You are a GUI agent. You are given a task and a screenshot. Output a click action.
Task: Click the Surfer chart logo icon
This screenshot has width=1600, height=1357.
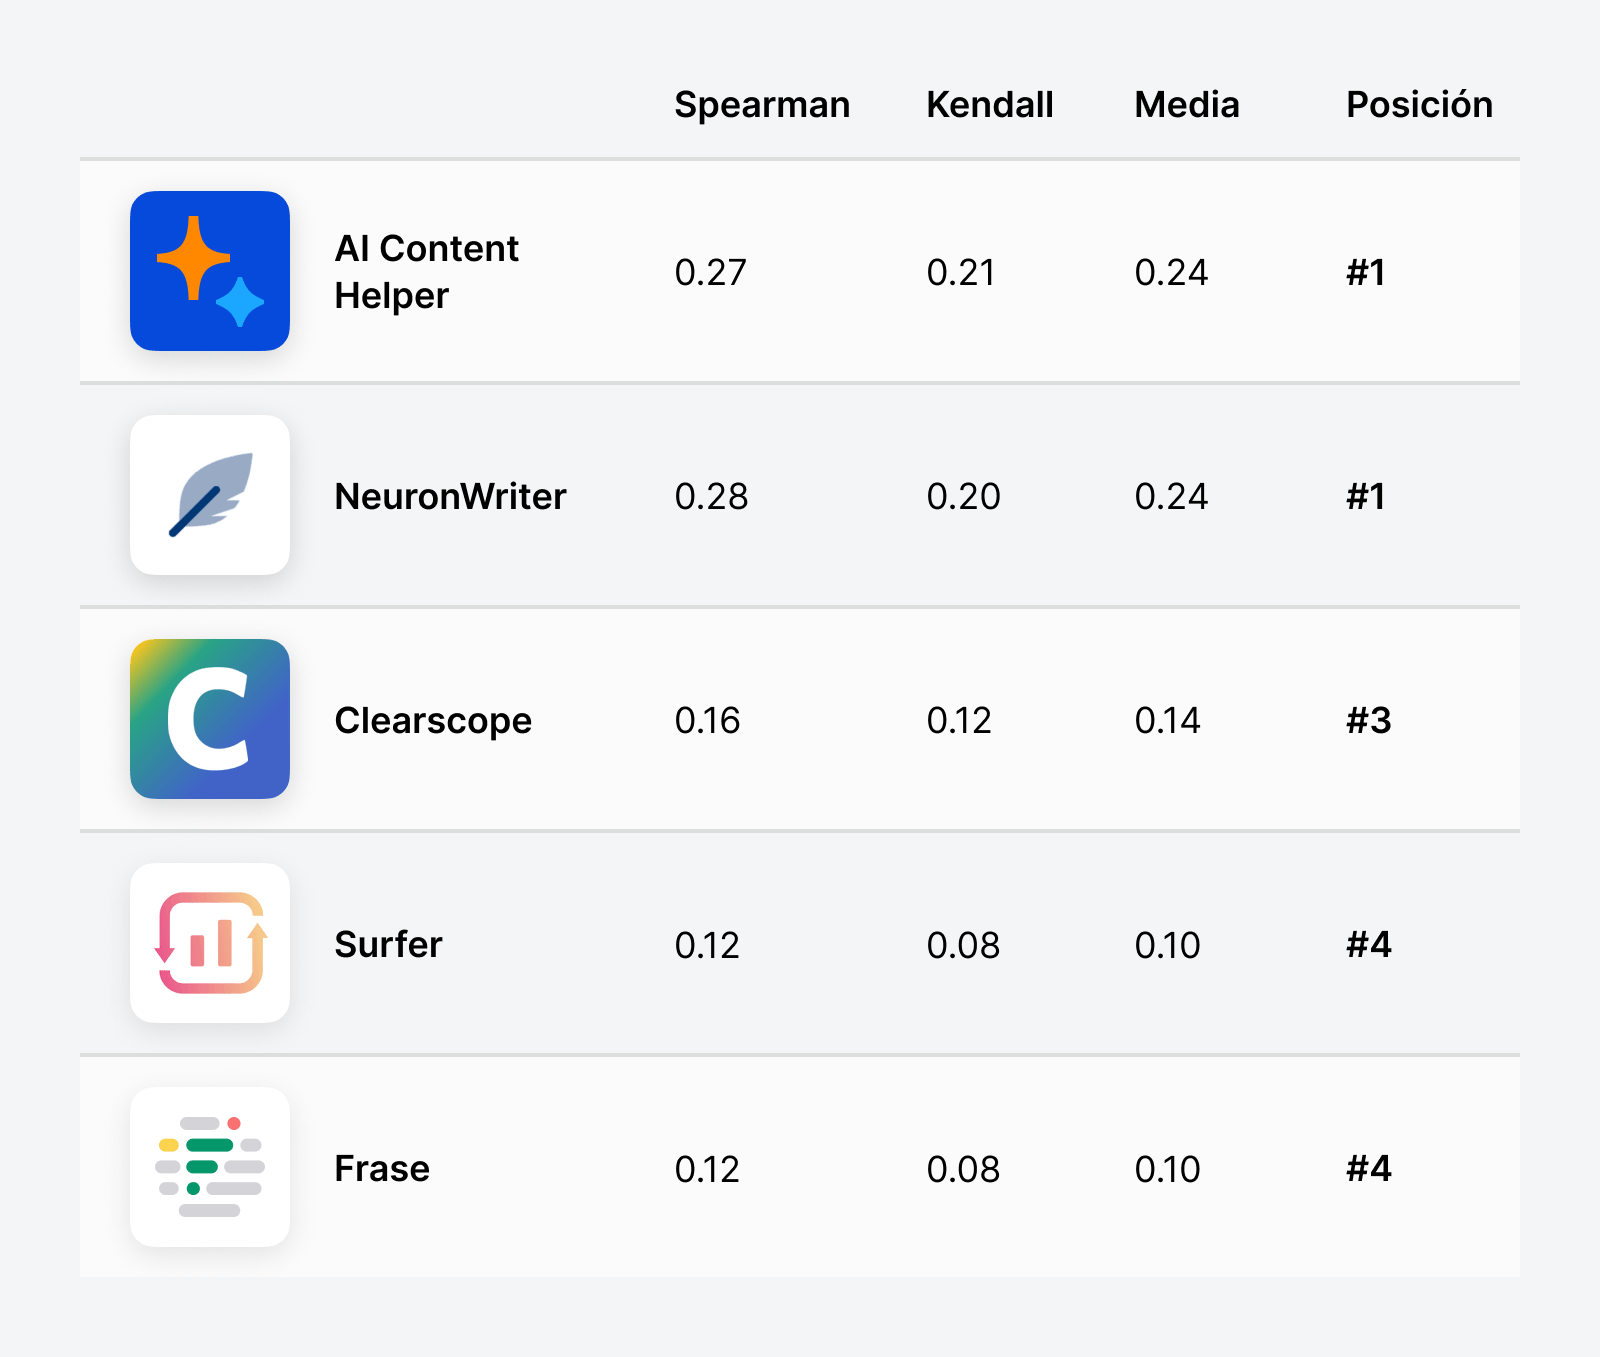210,943
